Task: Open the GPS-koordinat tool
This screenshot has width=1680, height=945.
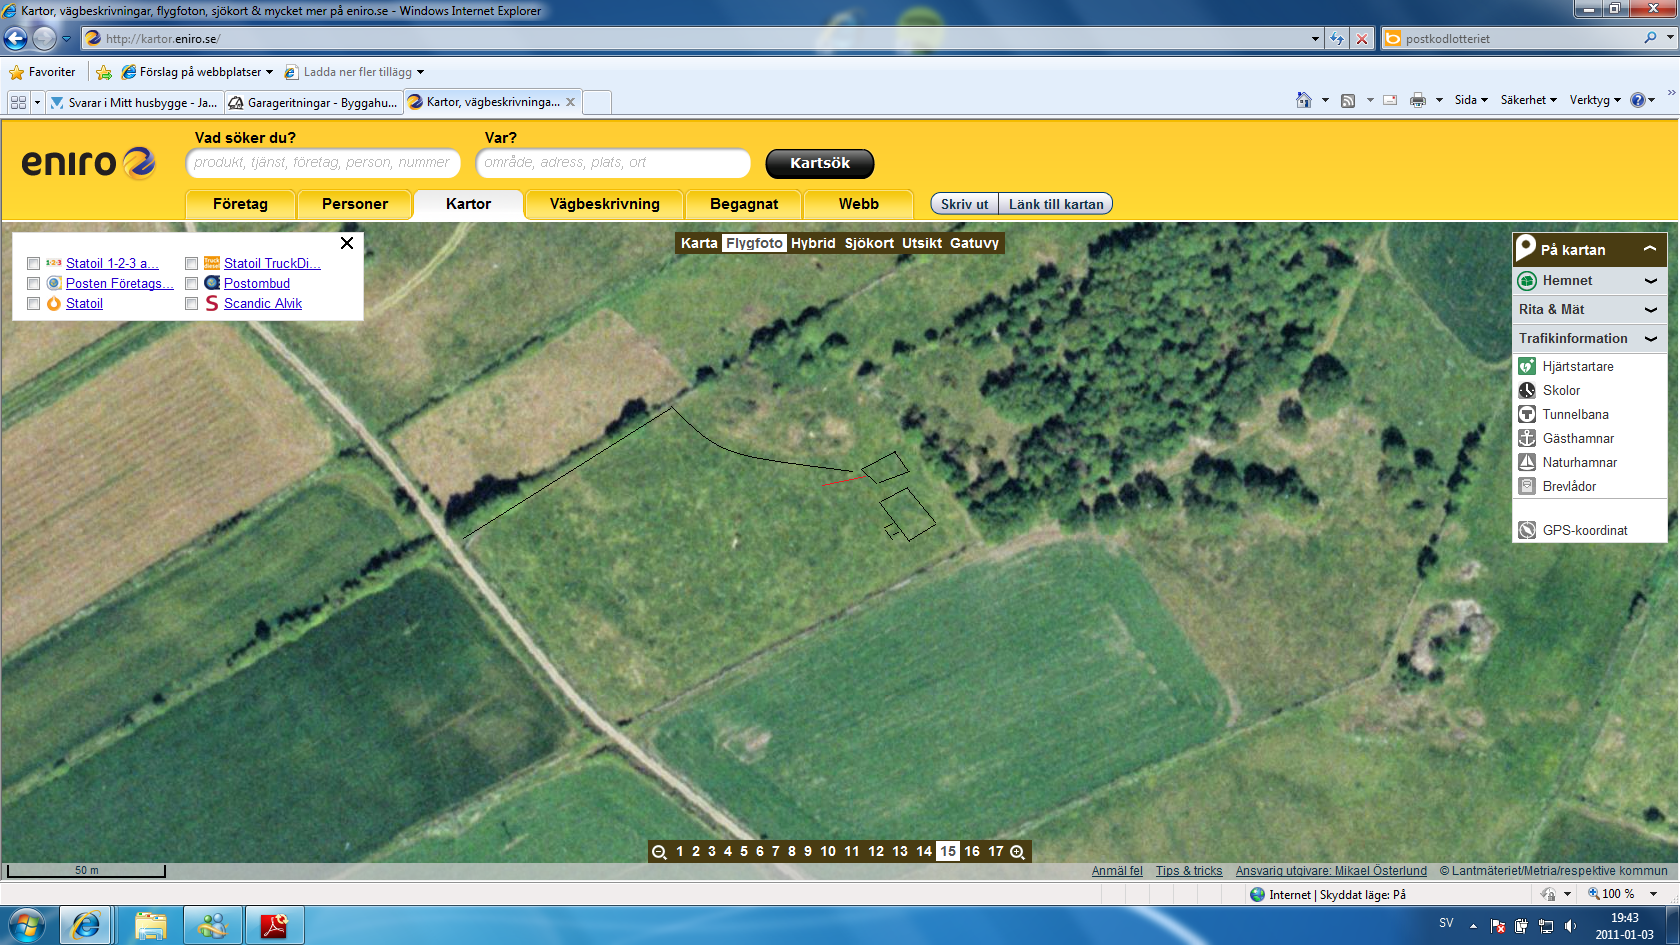Action: pyautogui.click(x=1584, y=531)
